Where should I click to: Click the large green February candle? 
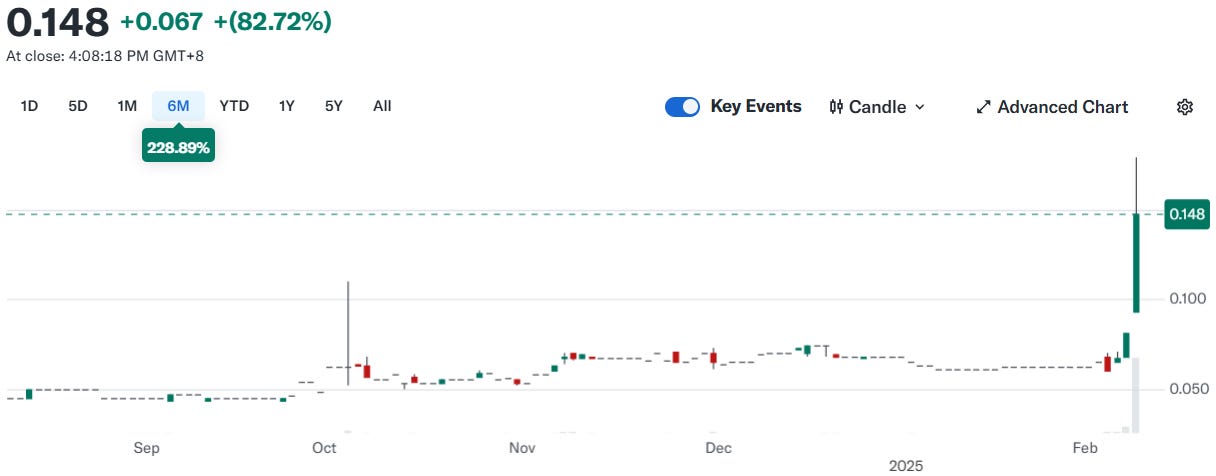(x=1137, y=262)
